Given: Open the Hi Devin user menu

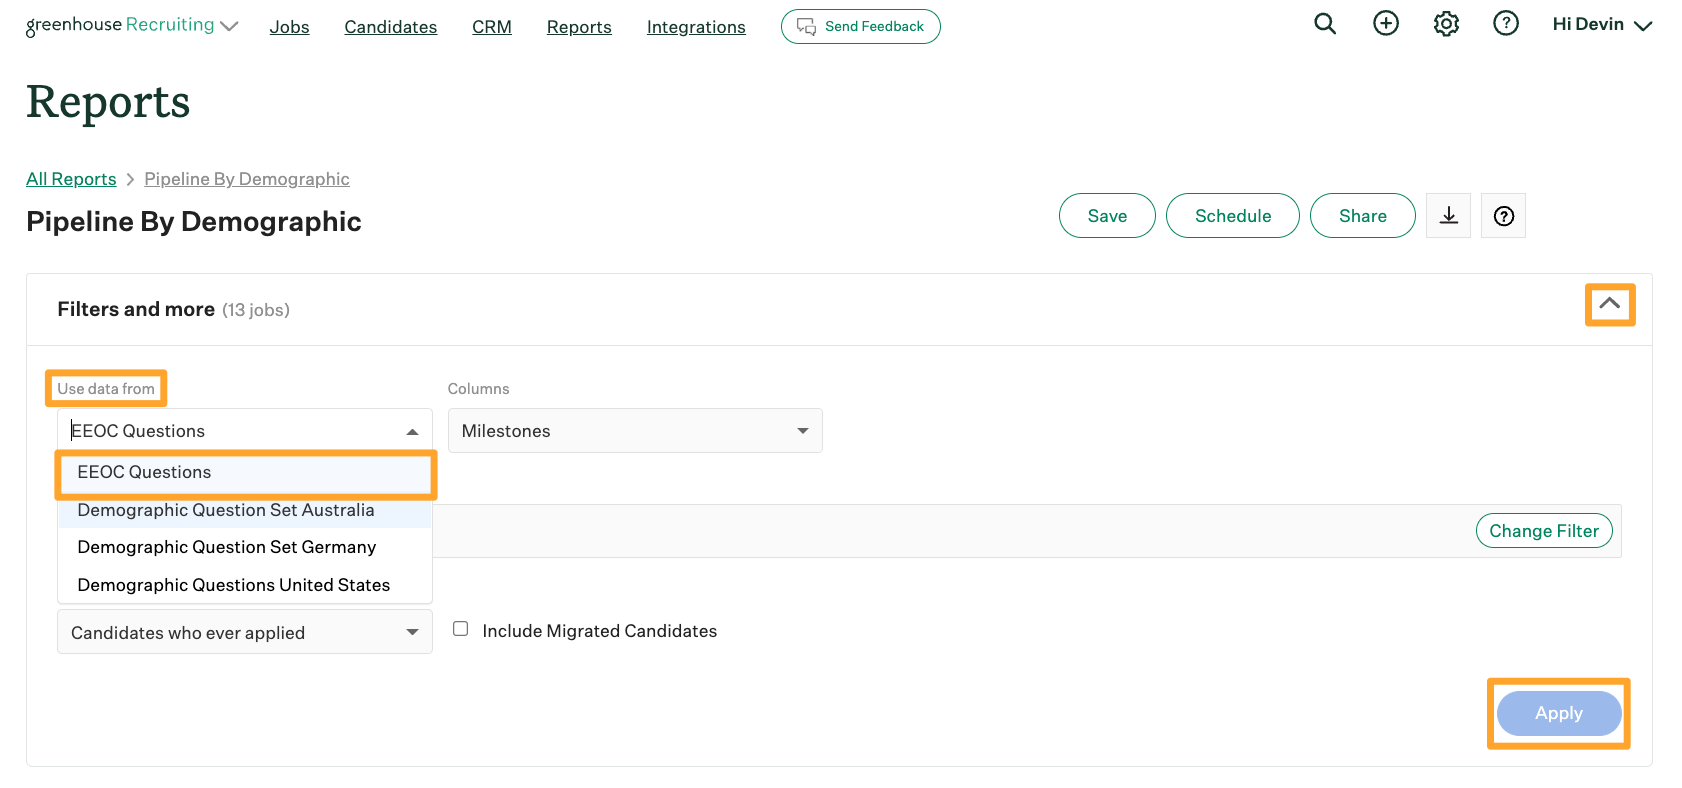Looking at the screenshot, I should tap(1602, 25).
